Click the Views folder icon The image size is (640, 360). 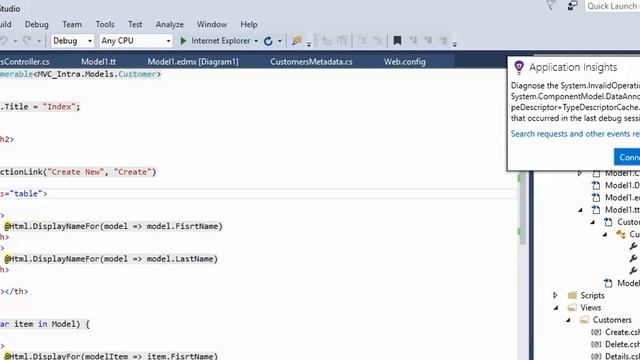[x=572, y=307]
